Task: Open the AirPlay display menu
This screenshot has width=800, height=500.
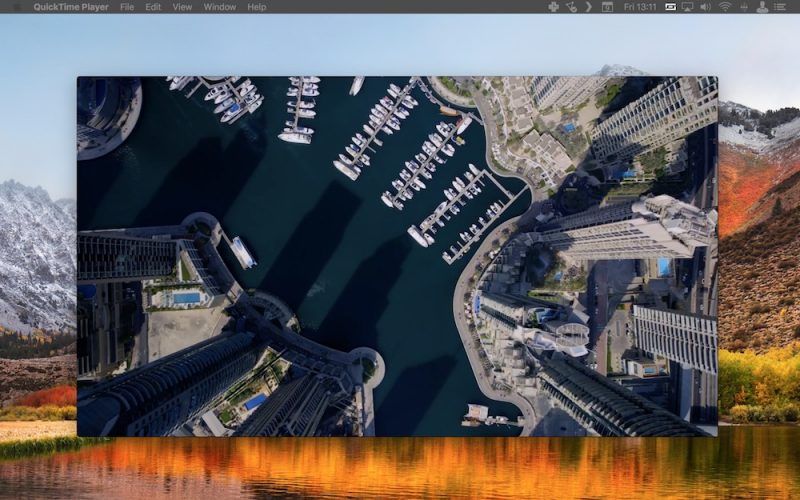Action: tap(687, 7)
